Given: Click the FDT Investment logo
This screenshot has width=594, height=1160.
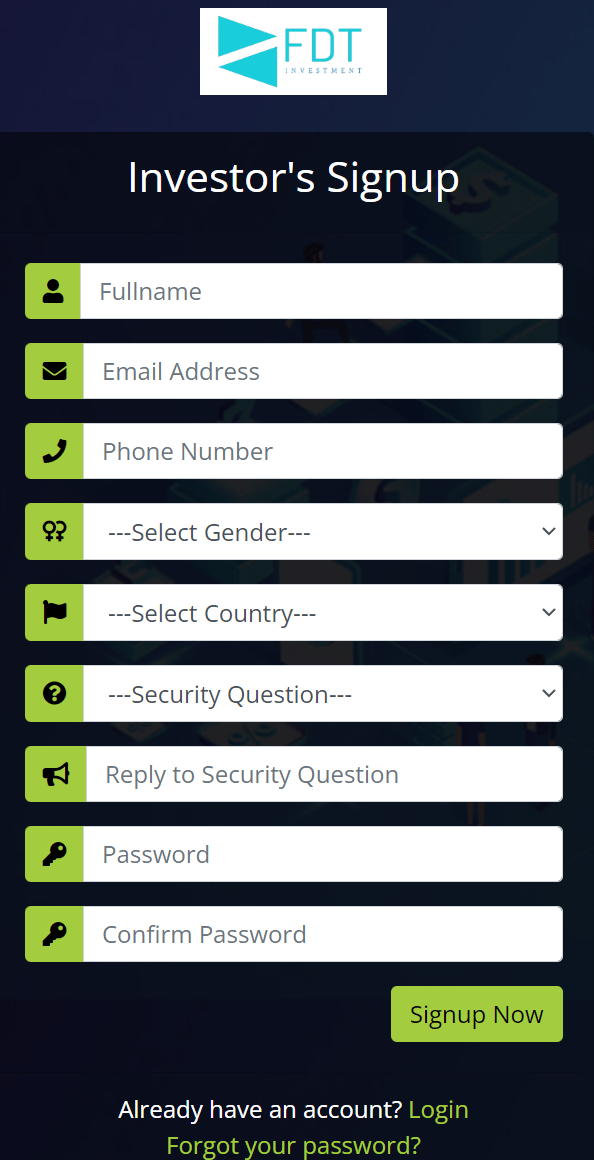Looking at the screenshot, I should click(x=293, y=51).
